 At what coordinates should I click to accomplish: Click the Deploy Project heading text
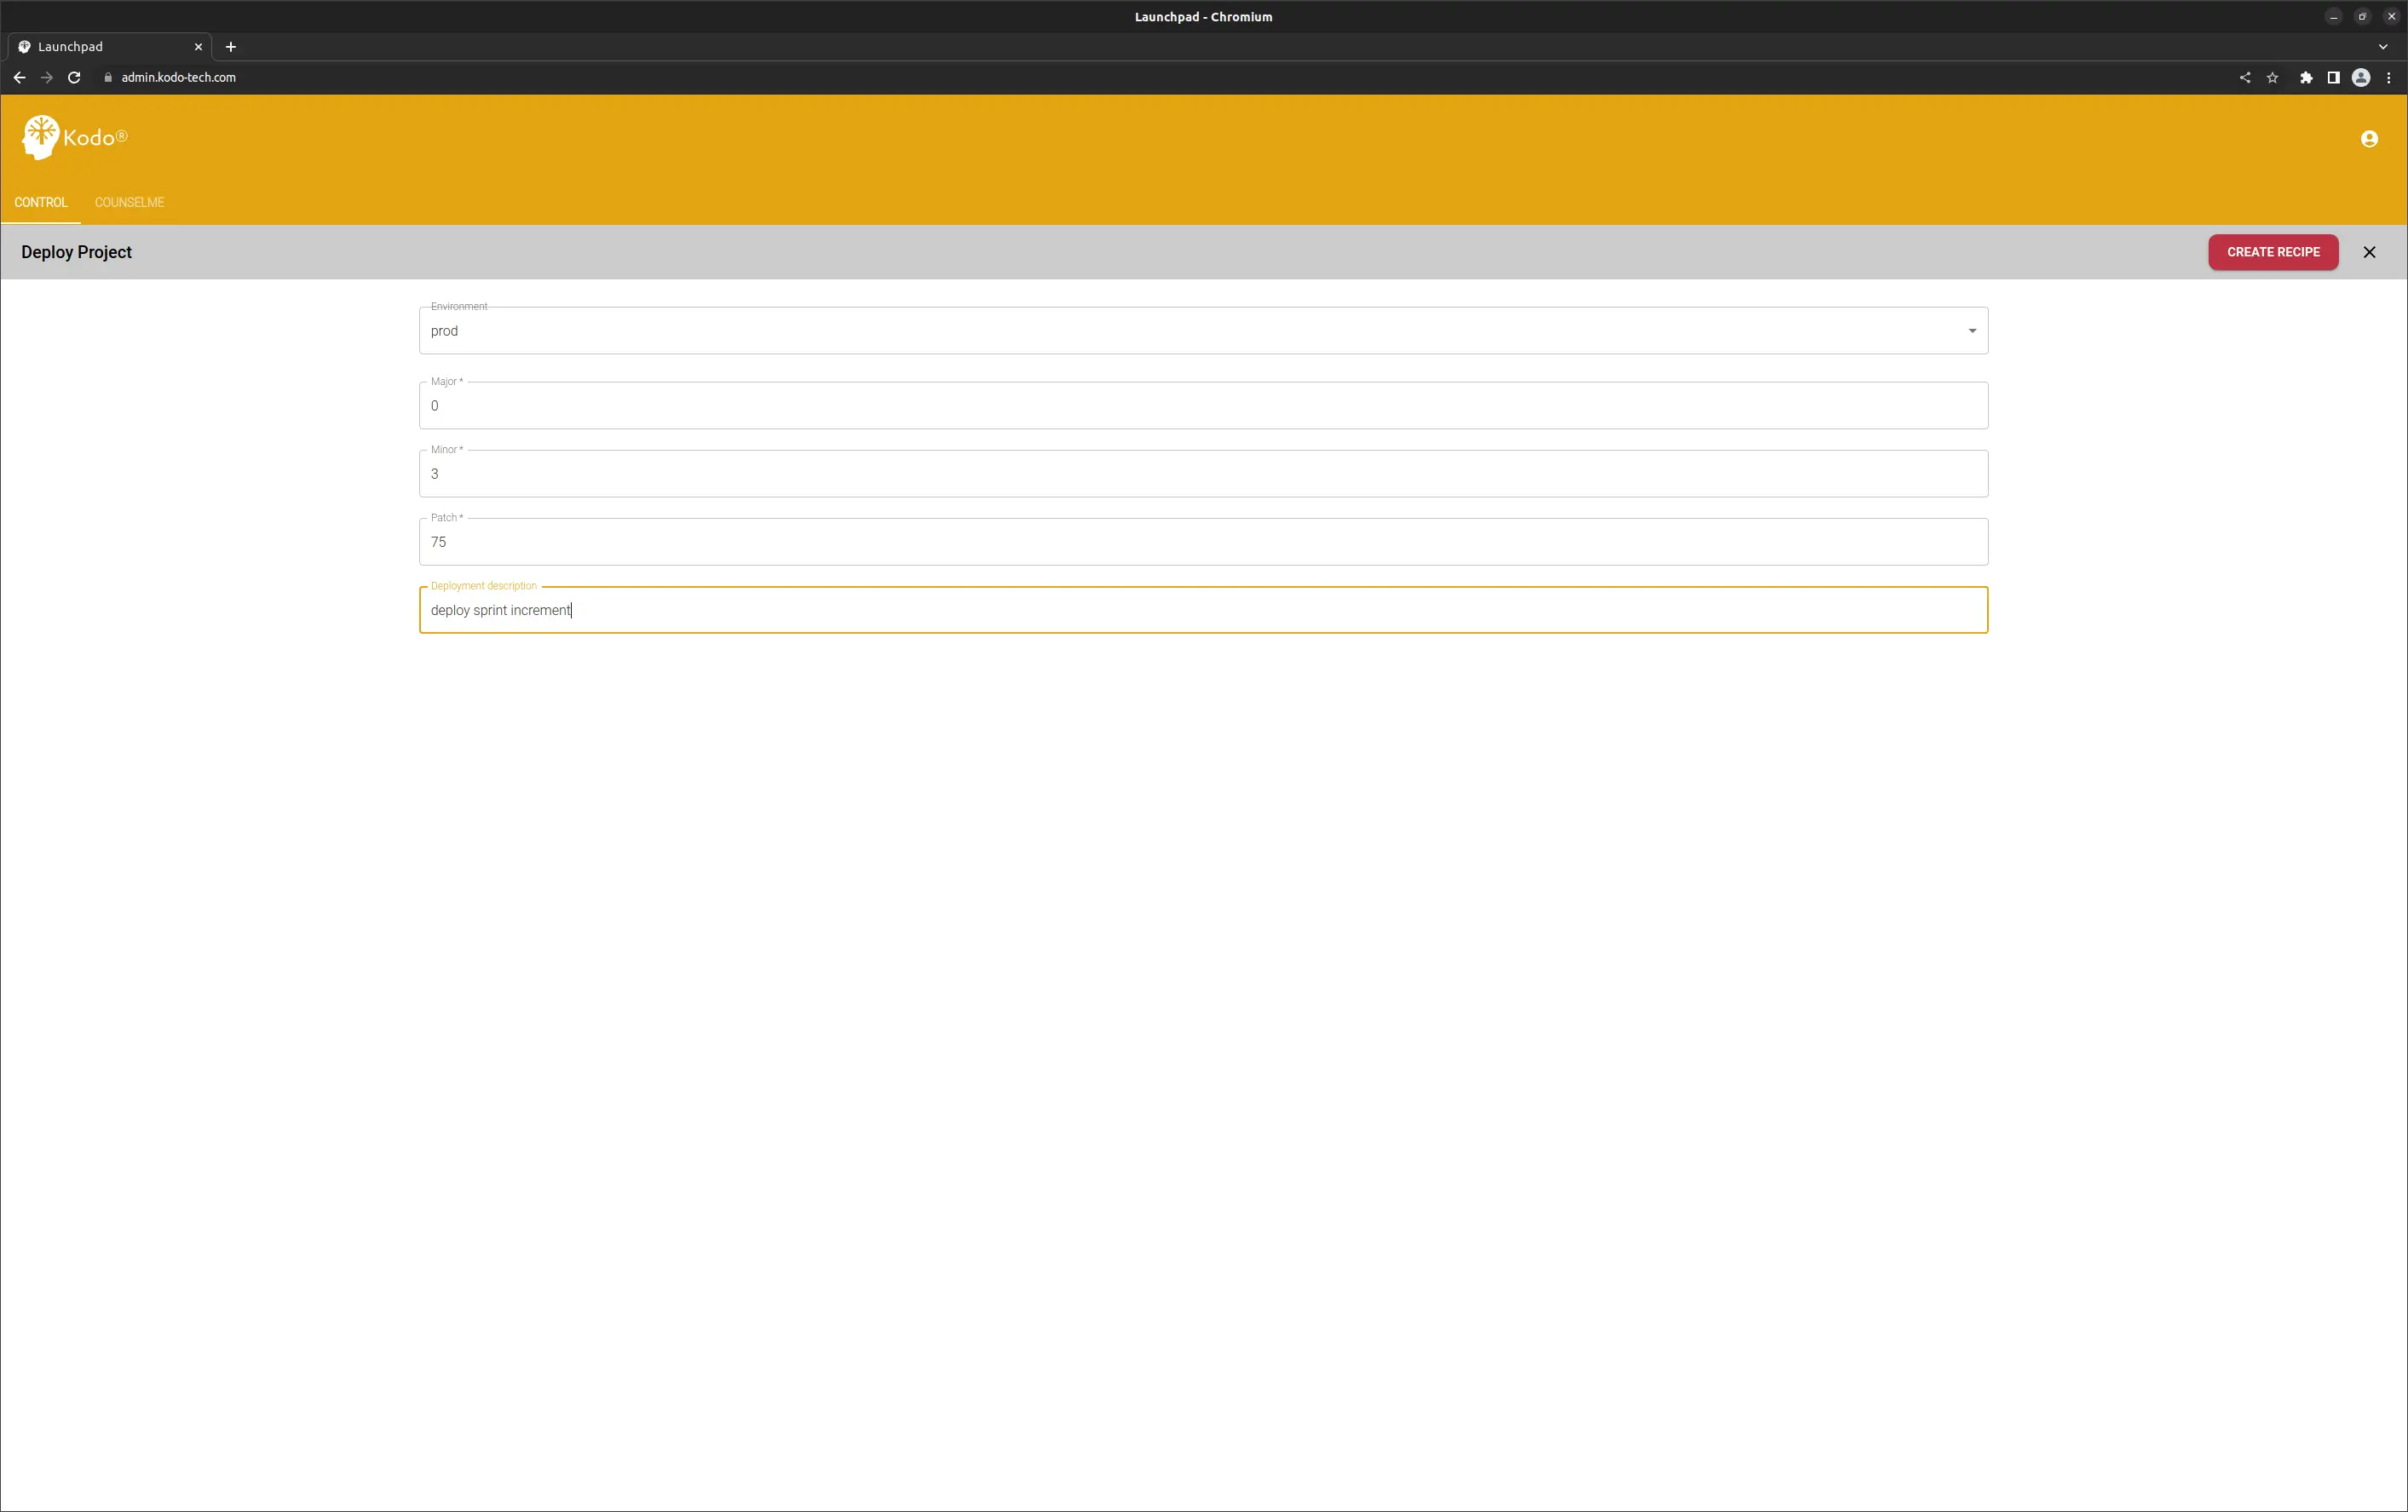[76, 252]
